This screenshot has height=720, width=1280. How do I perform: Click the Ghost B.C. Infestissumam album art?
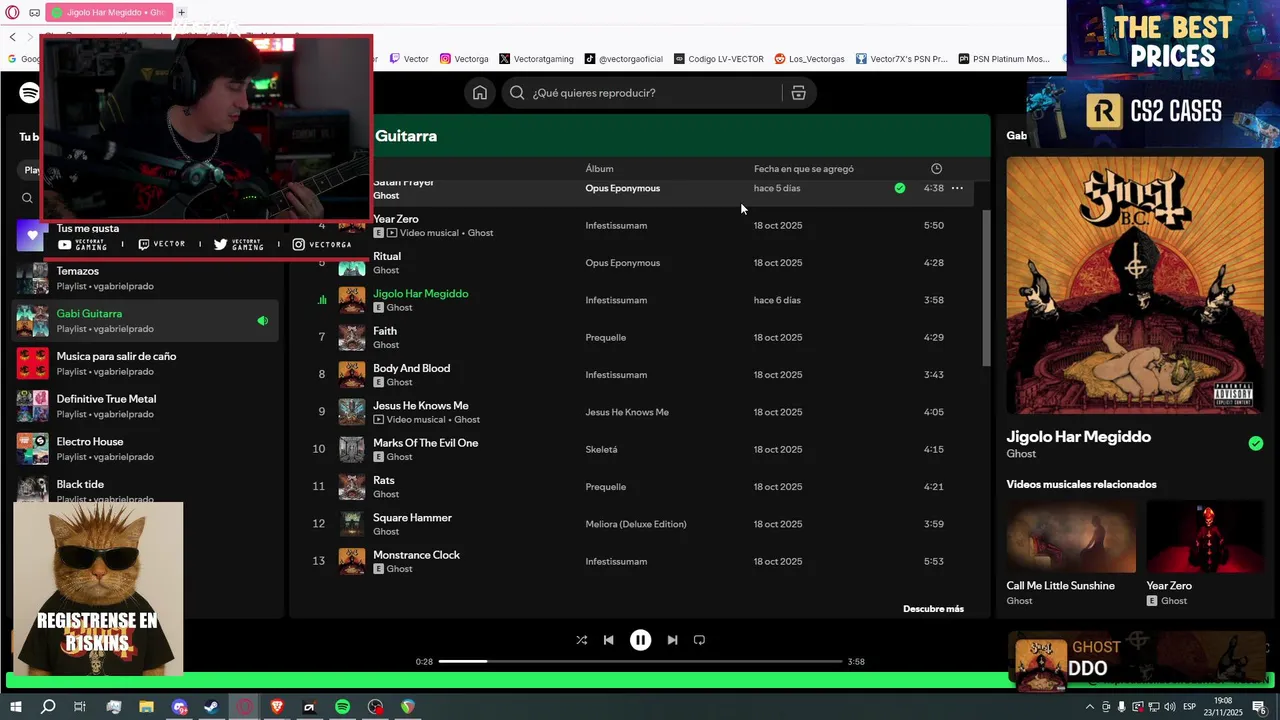coord(1135,285)
